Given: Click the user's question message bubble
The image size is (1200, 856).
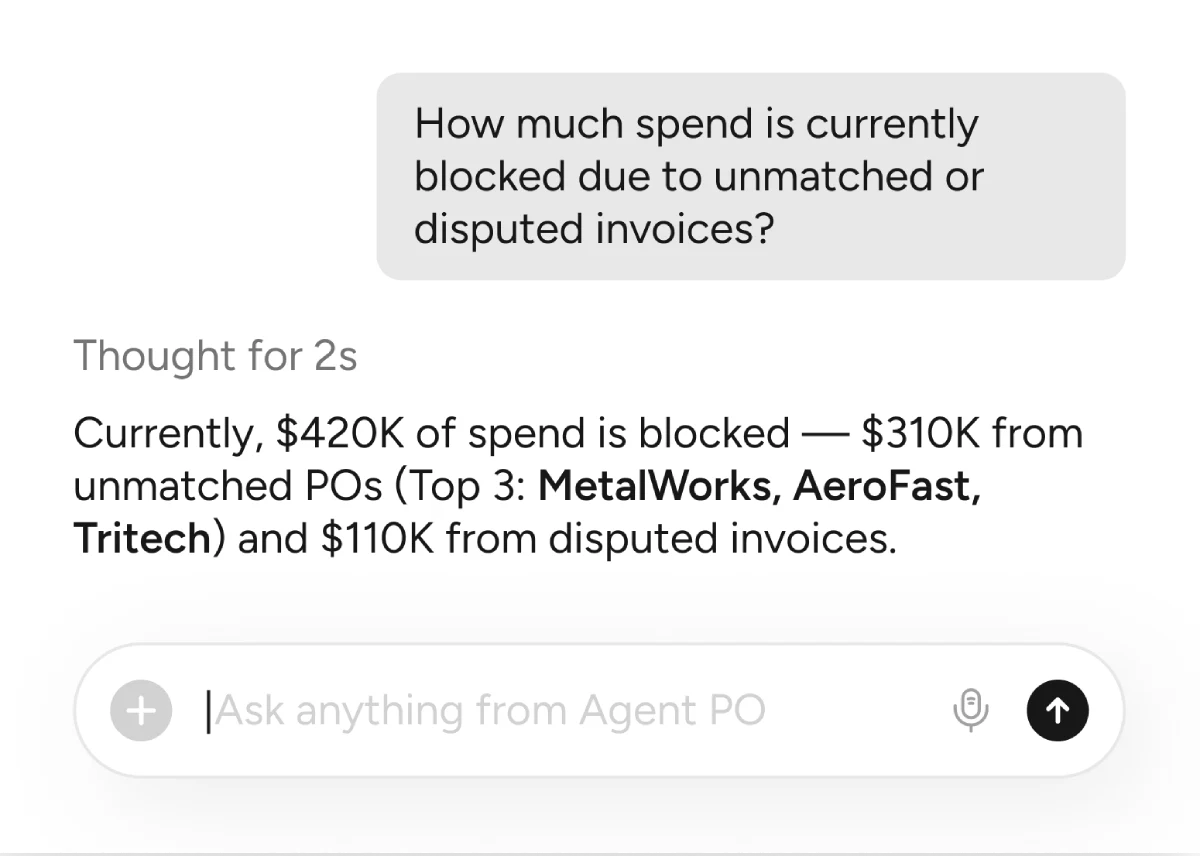Looking at the screenshot, I should pos(750,176).
